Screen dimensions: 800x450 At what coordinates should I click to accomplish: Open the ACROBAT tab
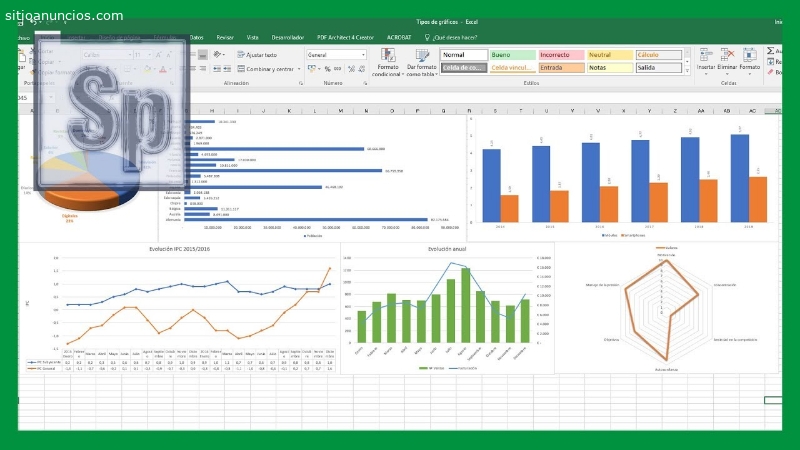point(399,38)
